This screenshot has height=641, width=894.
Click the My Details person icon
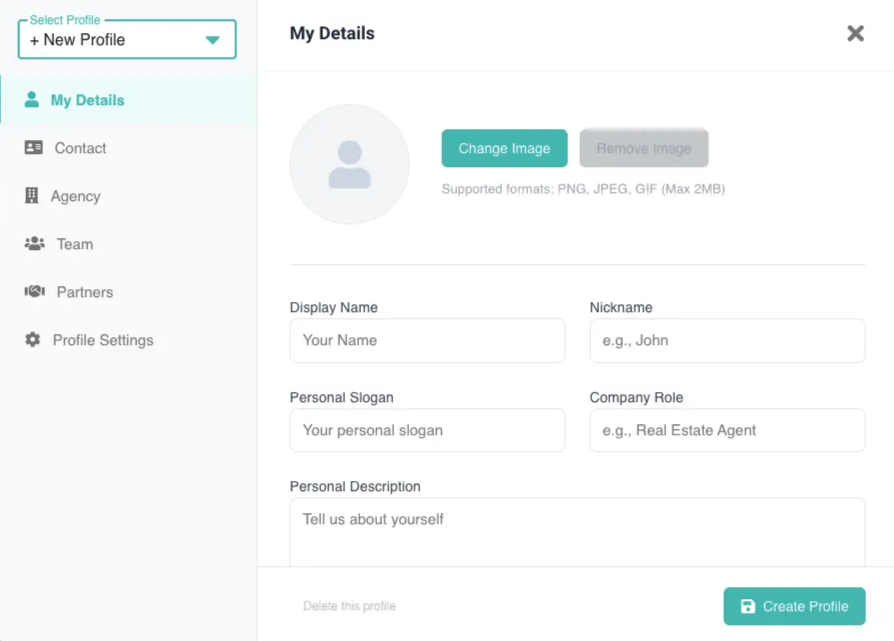[32, 100]
